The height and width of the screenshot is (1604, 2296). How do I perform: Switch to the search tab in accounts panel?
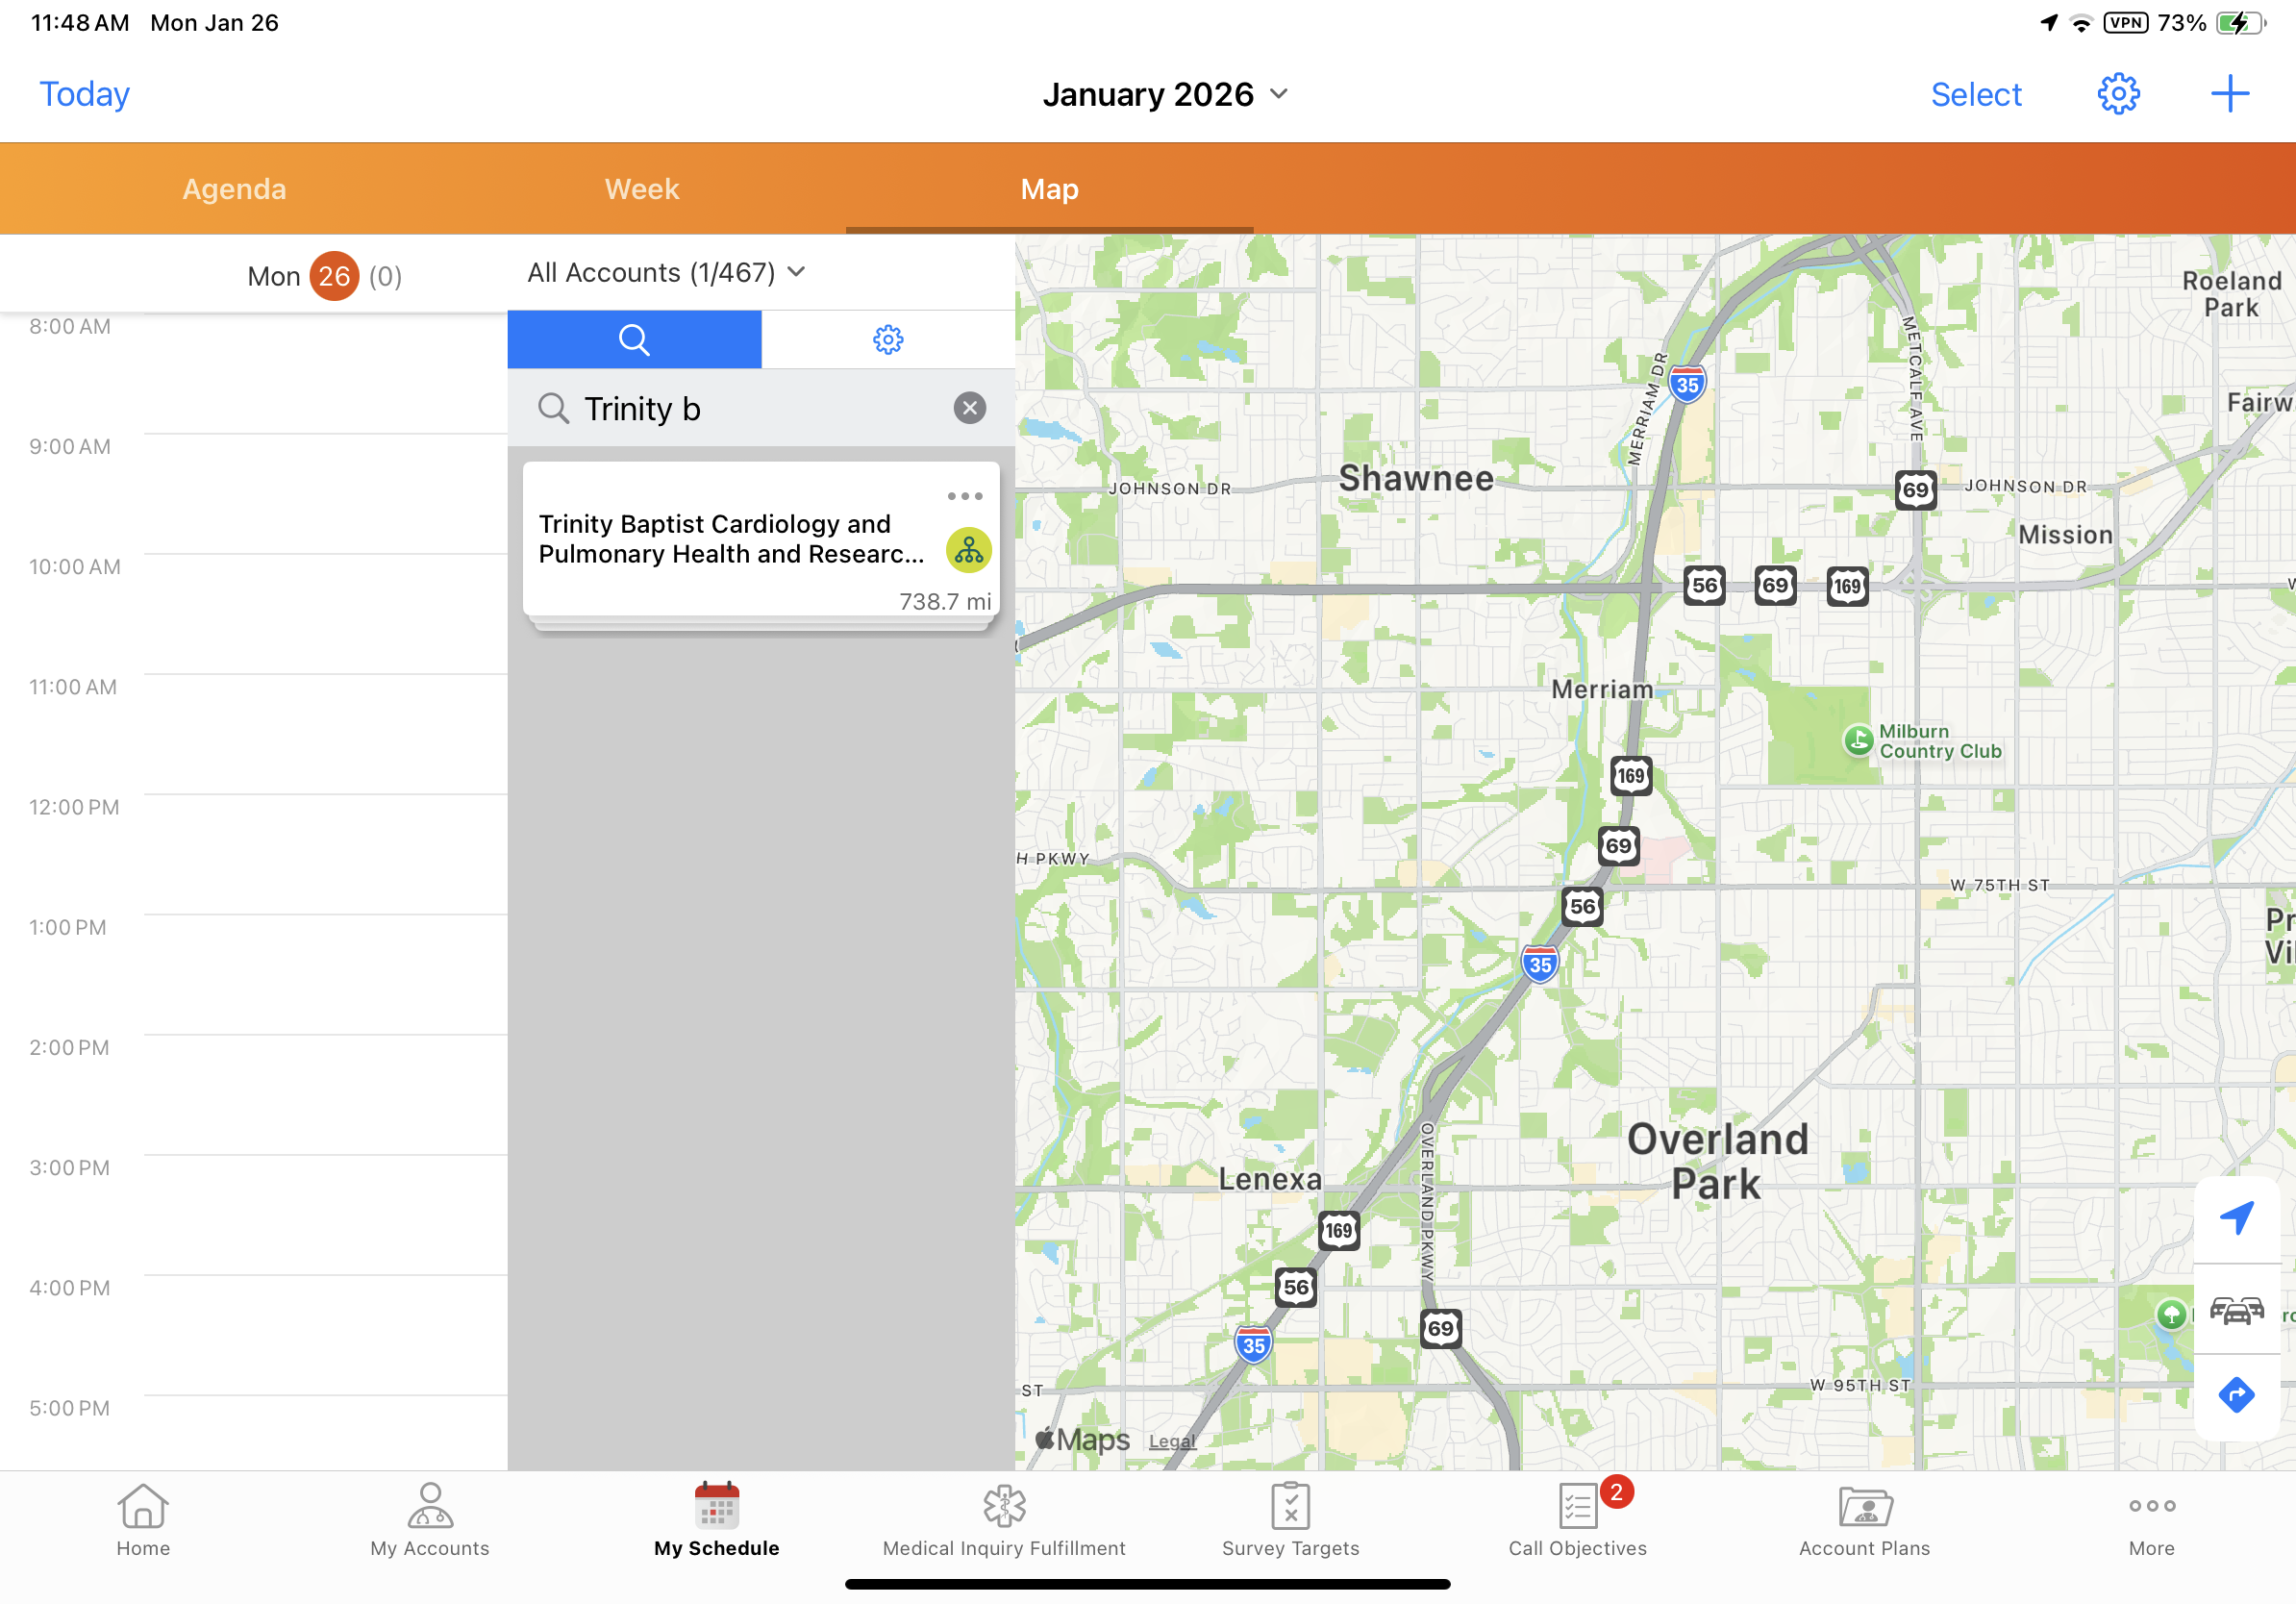click(634, 340)
